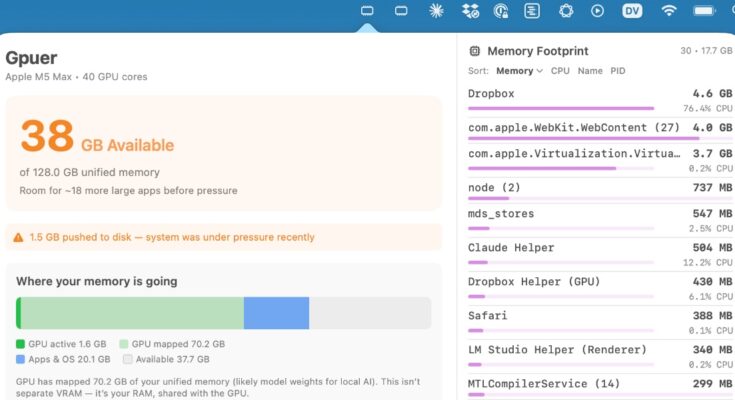
Task: Select the Dropbox process row
Action: pyautogui.click(x=600, y=98)
